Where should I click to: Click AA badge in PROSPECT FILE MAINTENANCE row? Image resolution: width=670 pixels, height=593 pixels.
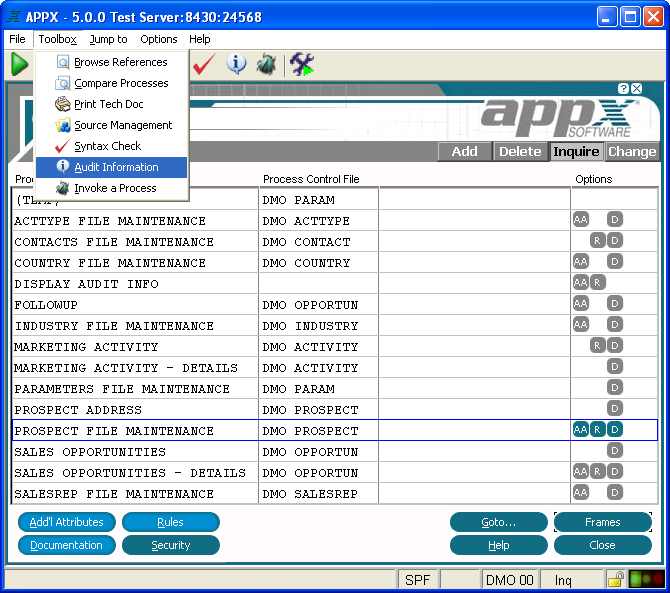pos(581,429)
